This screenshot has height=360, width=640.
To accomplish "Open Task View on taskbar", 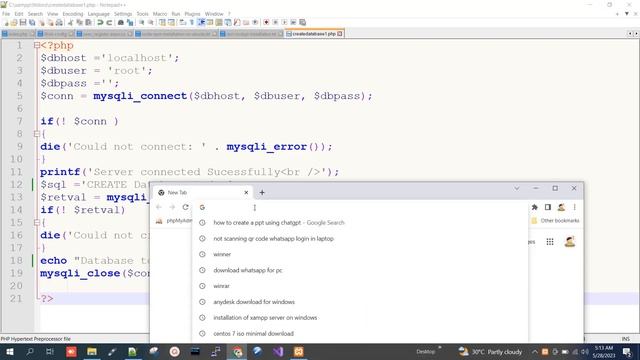I will point(50,351).
